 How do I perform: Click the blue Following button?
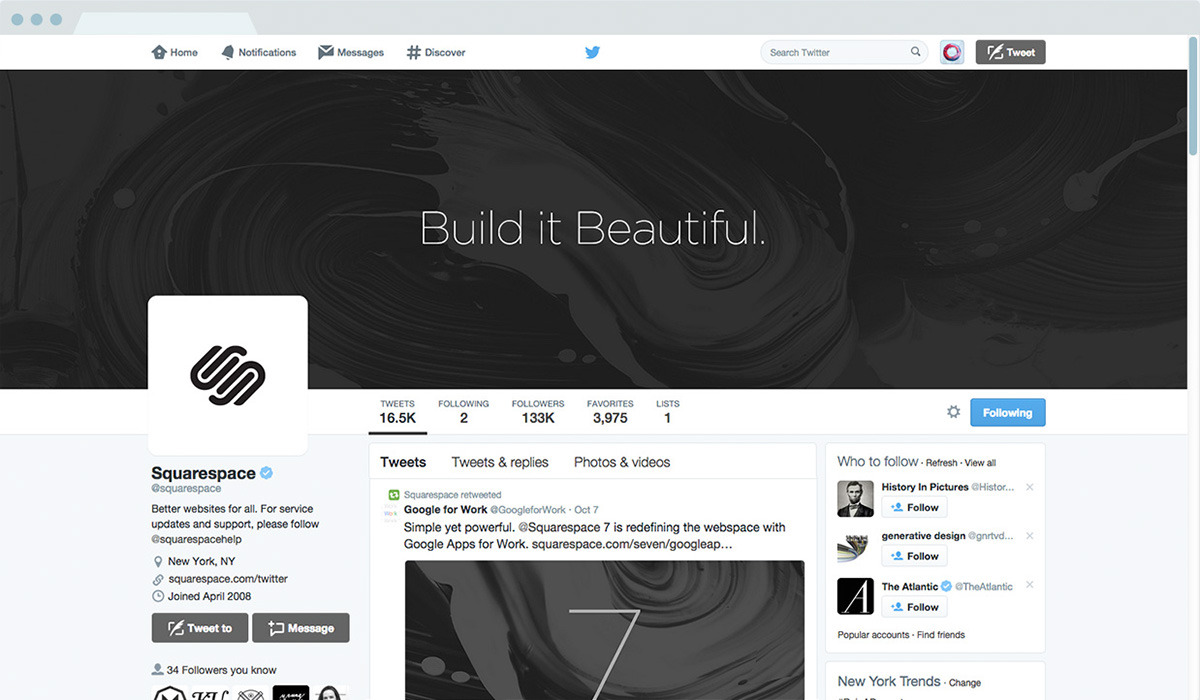click(x=1008, y=413)
